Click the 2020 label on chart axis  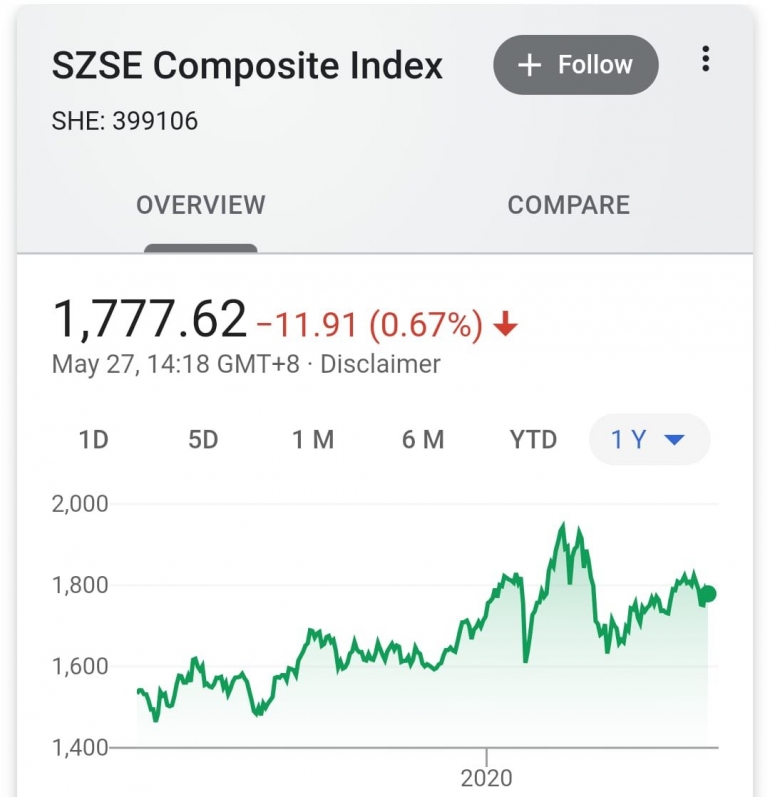[486, 777]
